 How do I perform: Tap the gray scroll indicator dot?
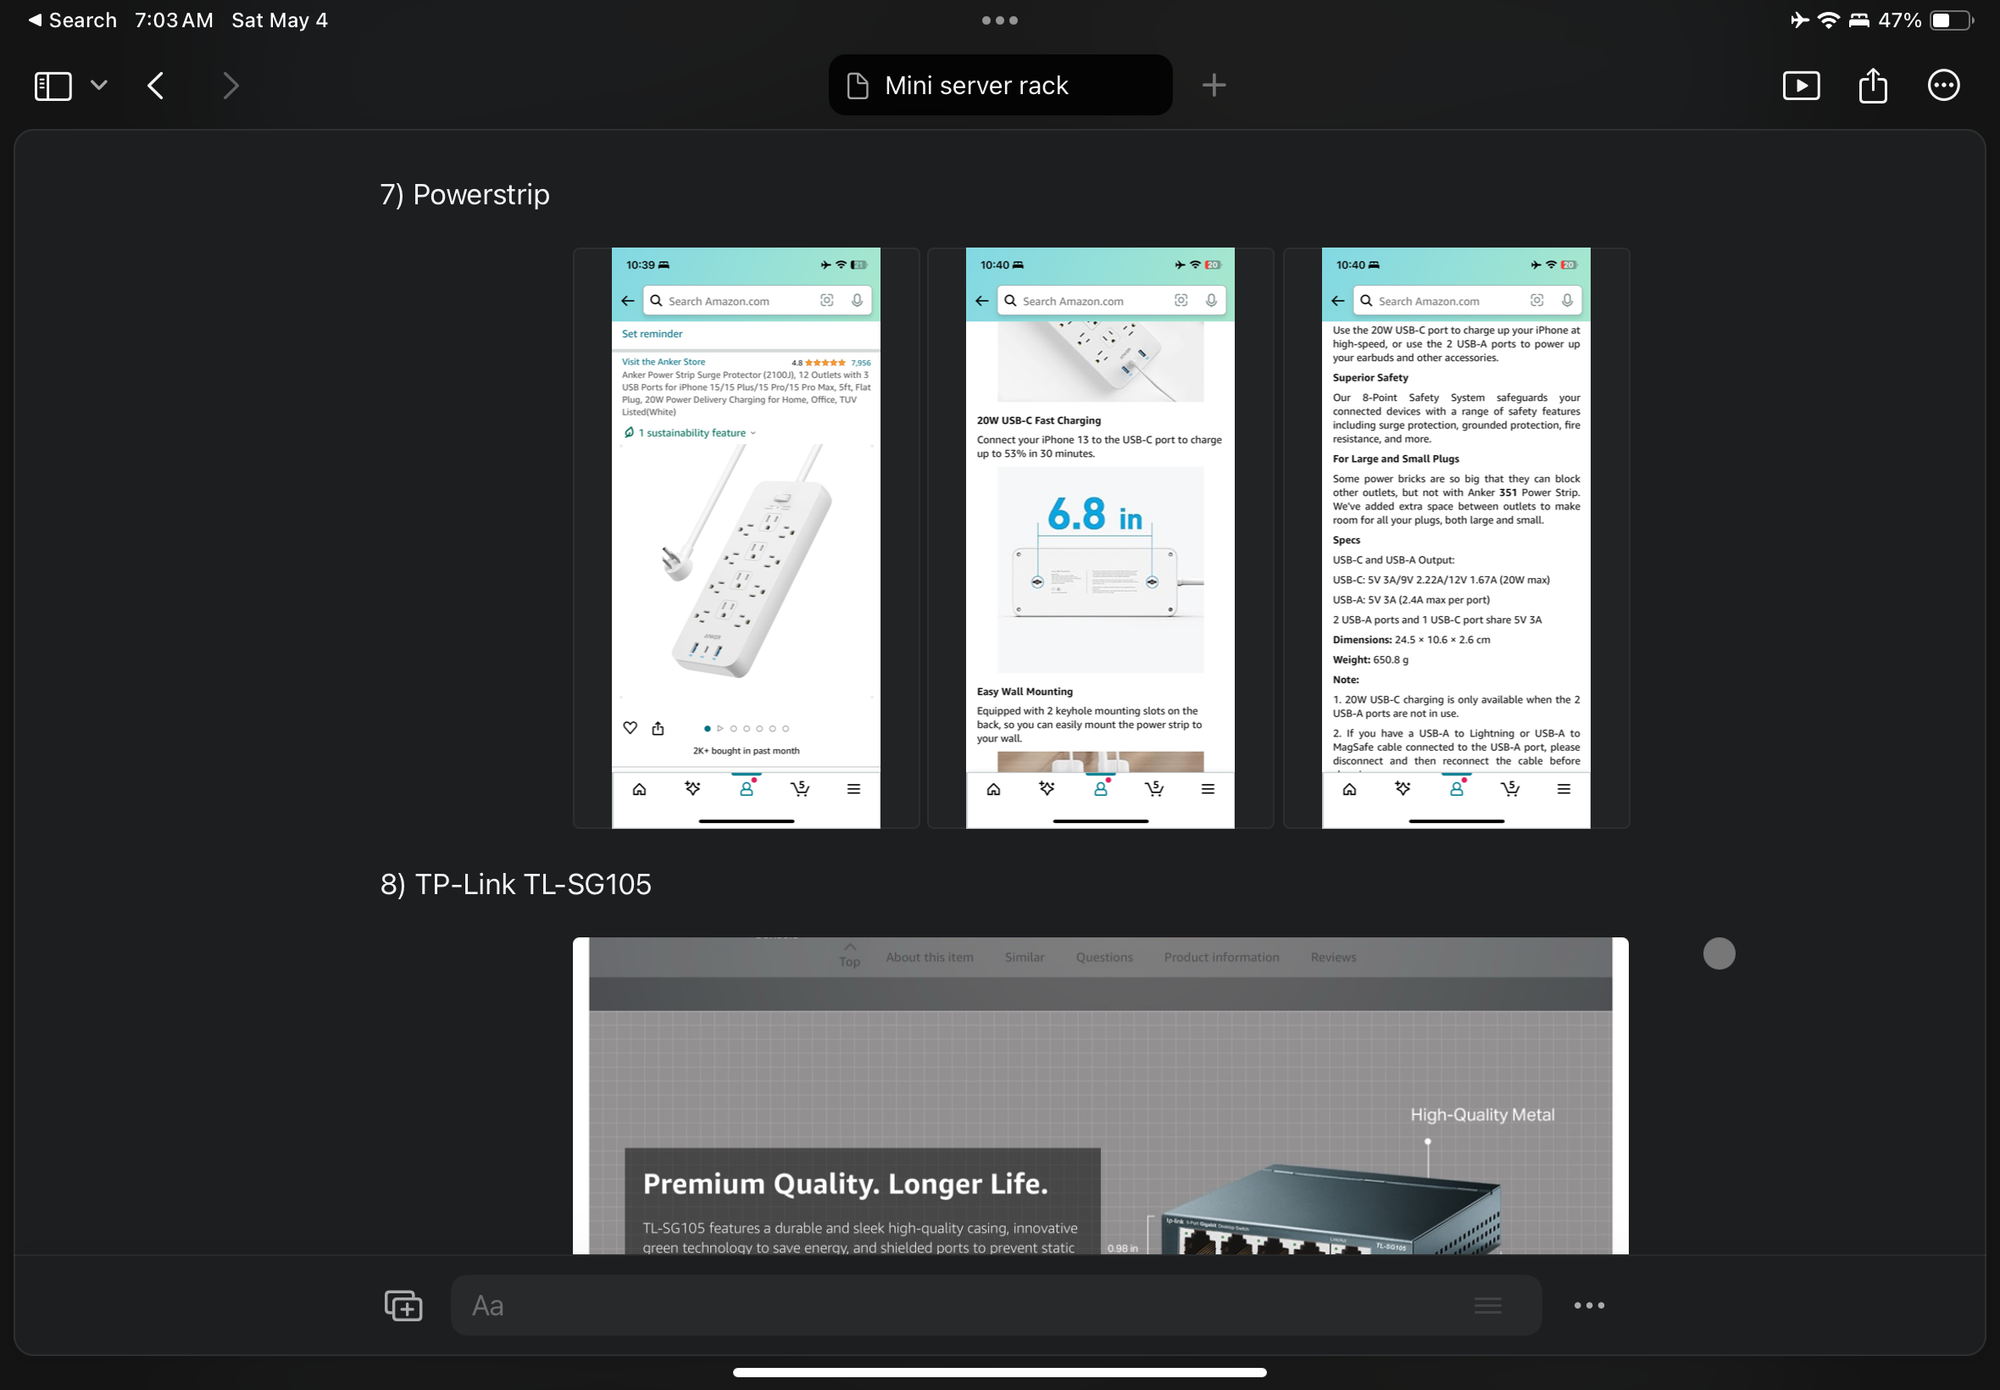pos(1719,953)
